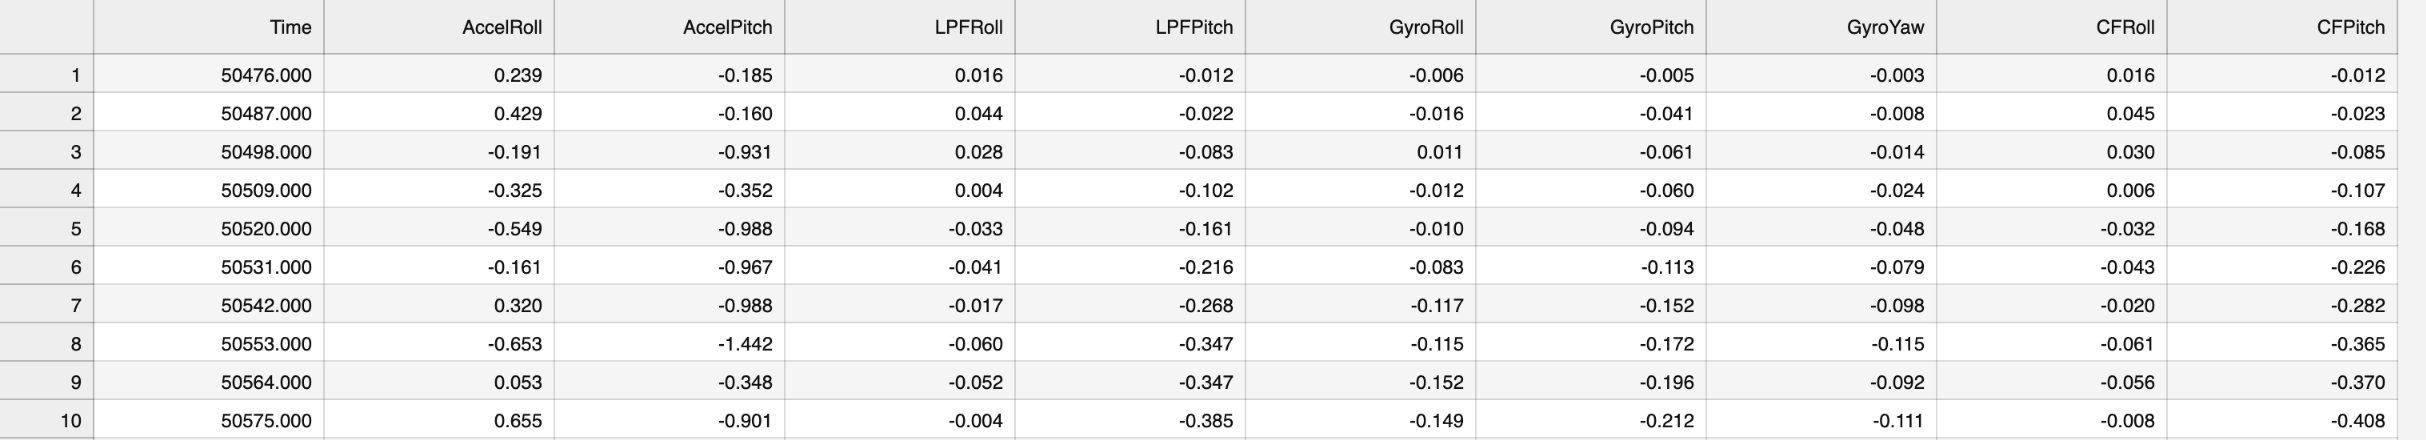Click the CFPitch cell showing -0.408
Image resolution: width=2426 pixels, height=440 pixels.
coord(2282,421)
